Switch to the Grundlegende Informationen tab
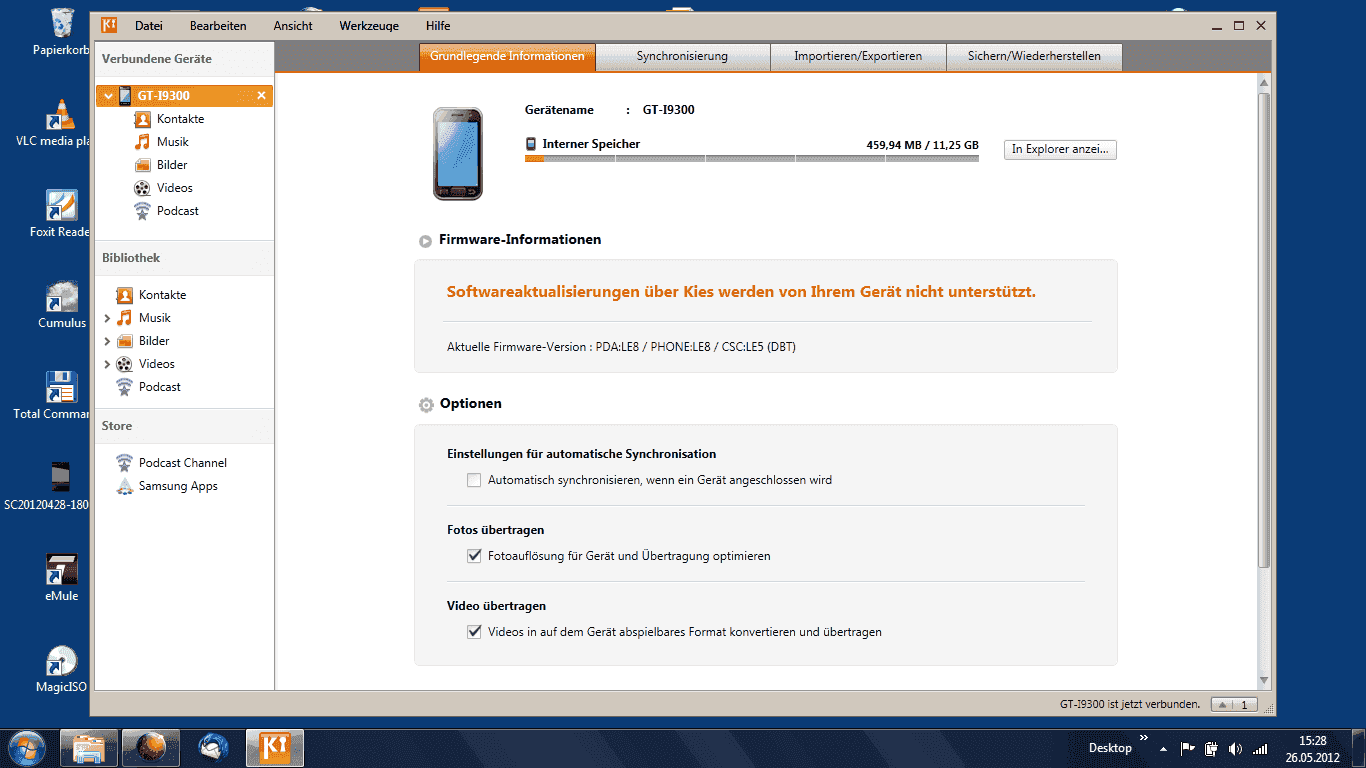1366x768 pixels. point(507,57)
